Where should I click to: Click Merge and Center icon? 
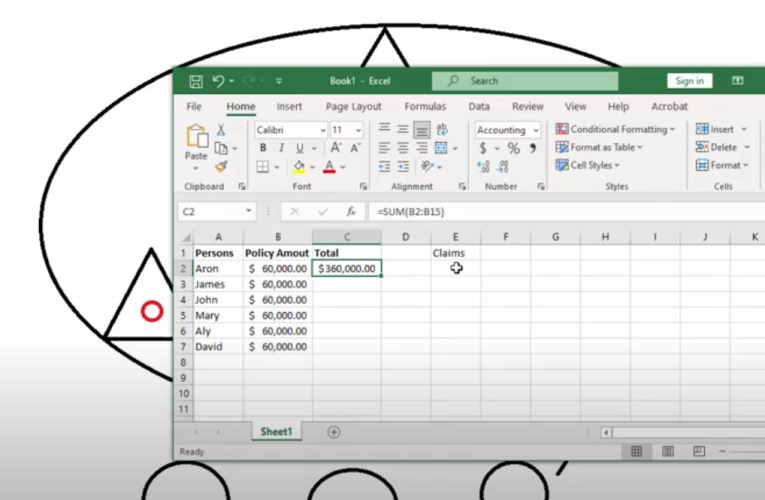[441, 148]
